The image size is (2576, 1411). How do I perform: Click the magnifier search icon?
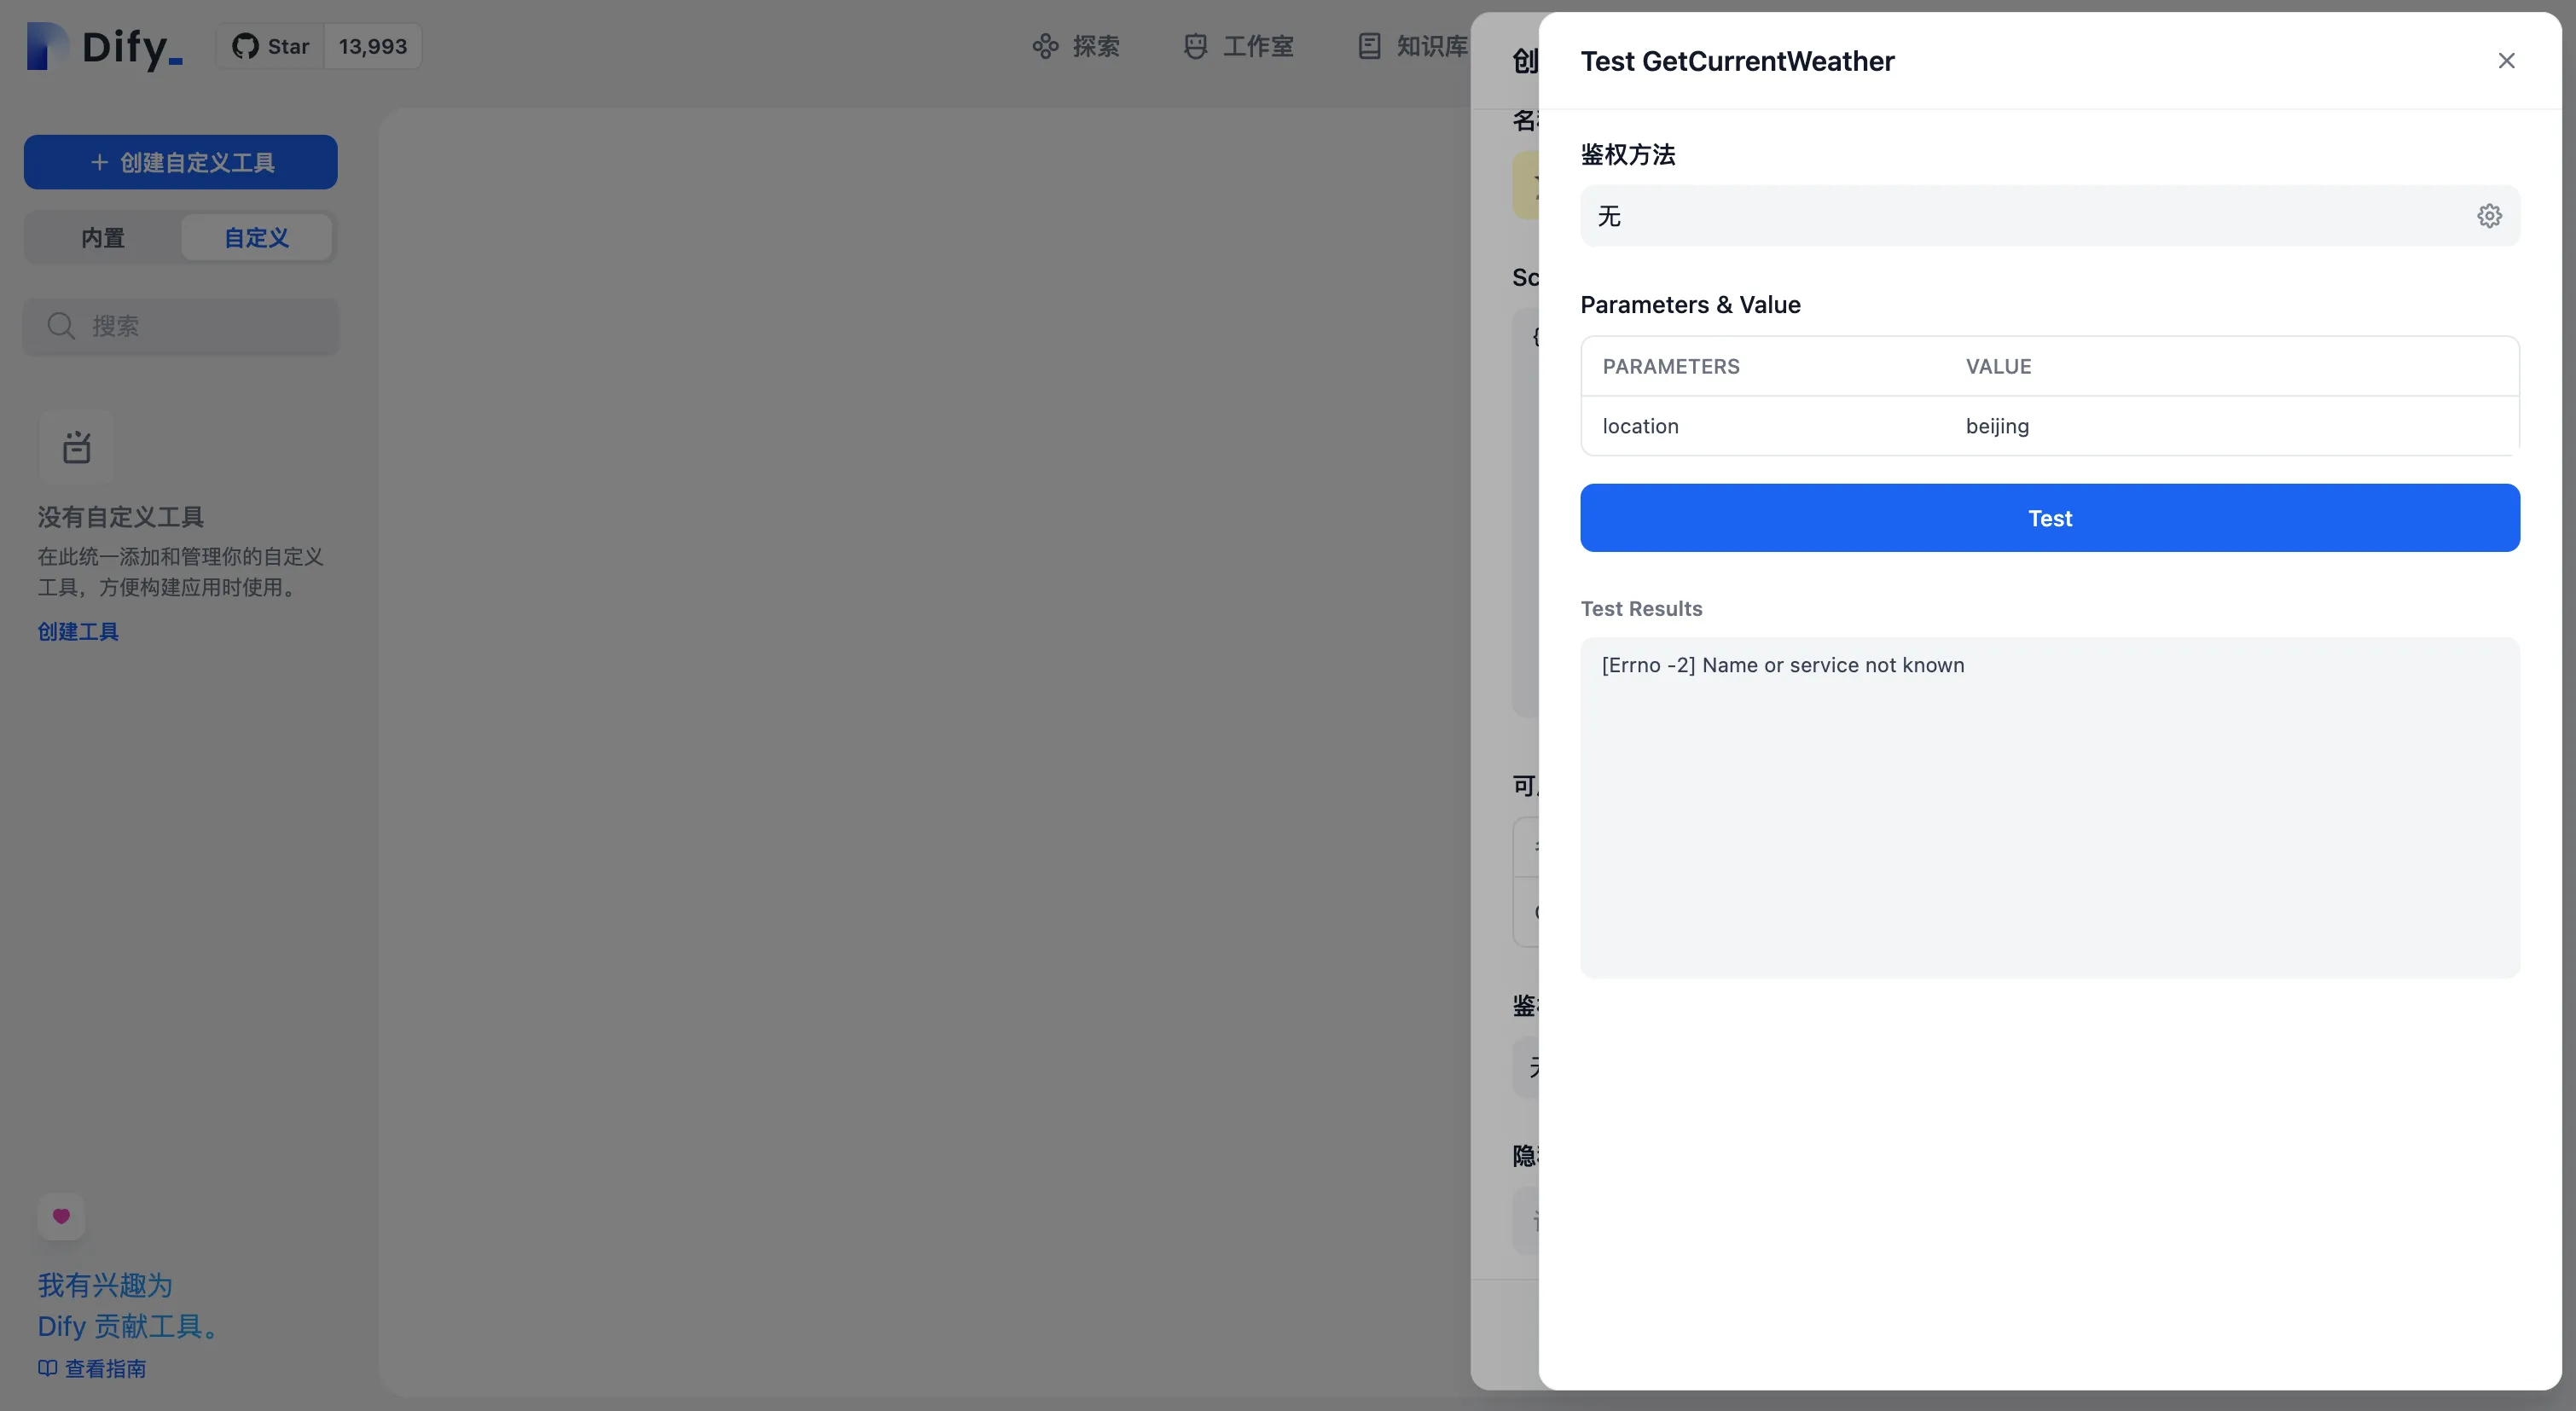(61, 326)
